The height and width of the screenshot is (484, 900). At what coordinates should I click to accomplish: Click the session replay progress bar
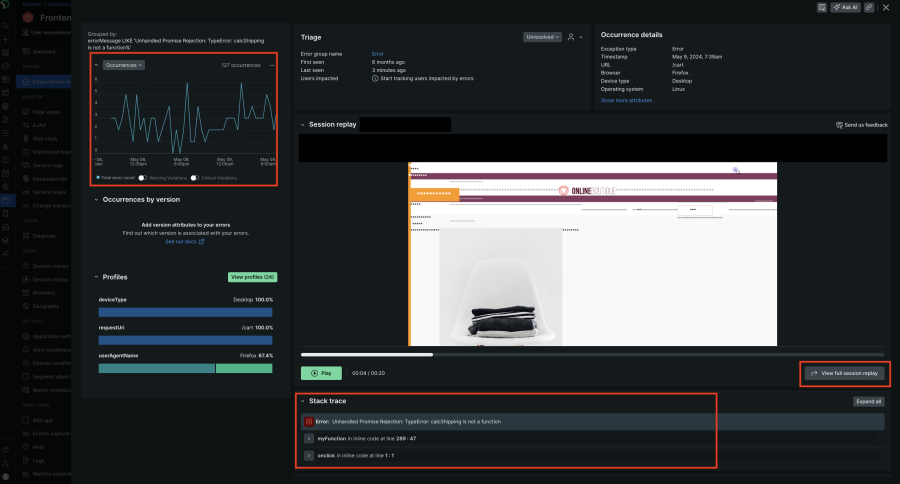[x=592, y=354]
